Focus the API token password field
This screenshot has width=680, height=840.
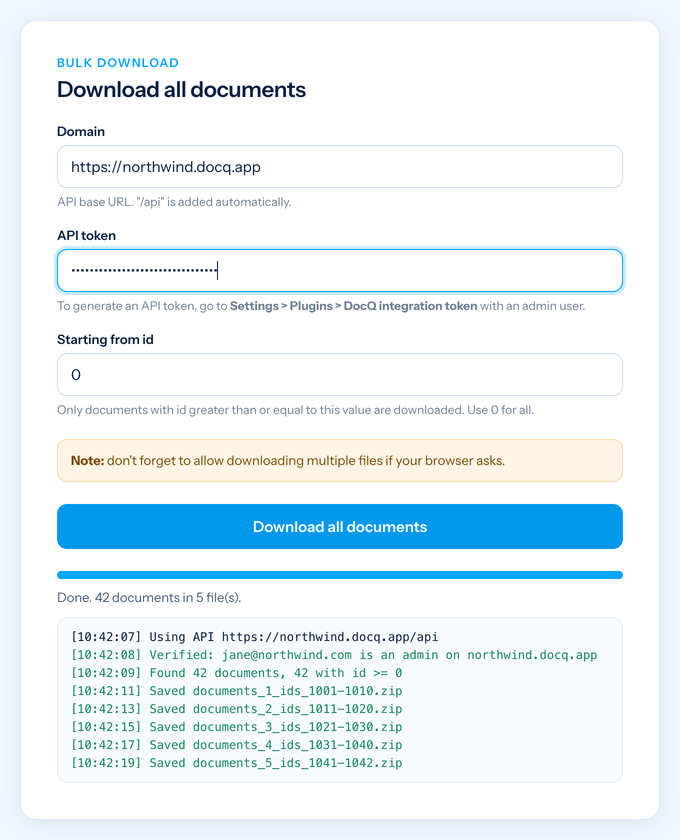tap(340, 271)
